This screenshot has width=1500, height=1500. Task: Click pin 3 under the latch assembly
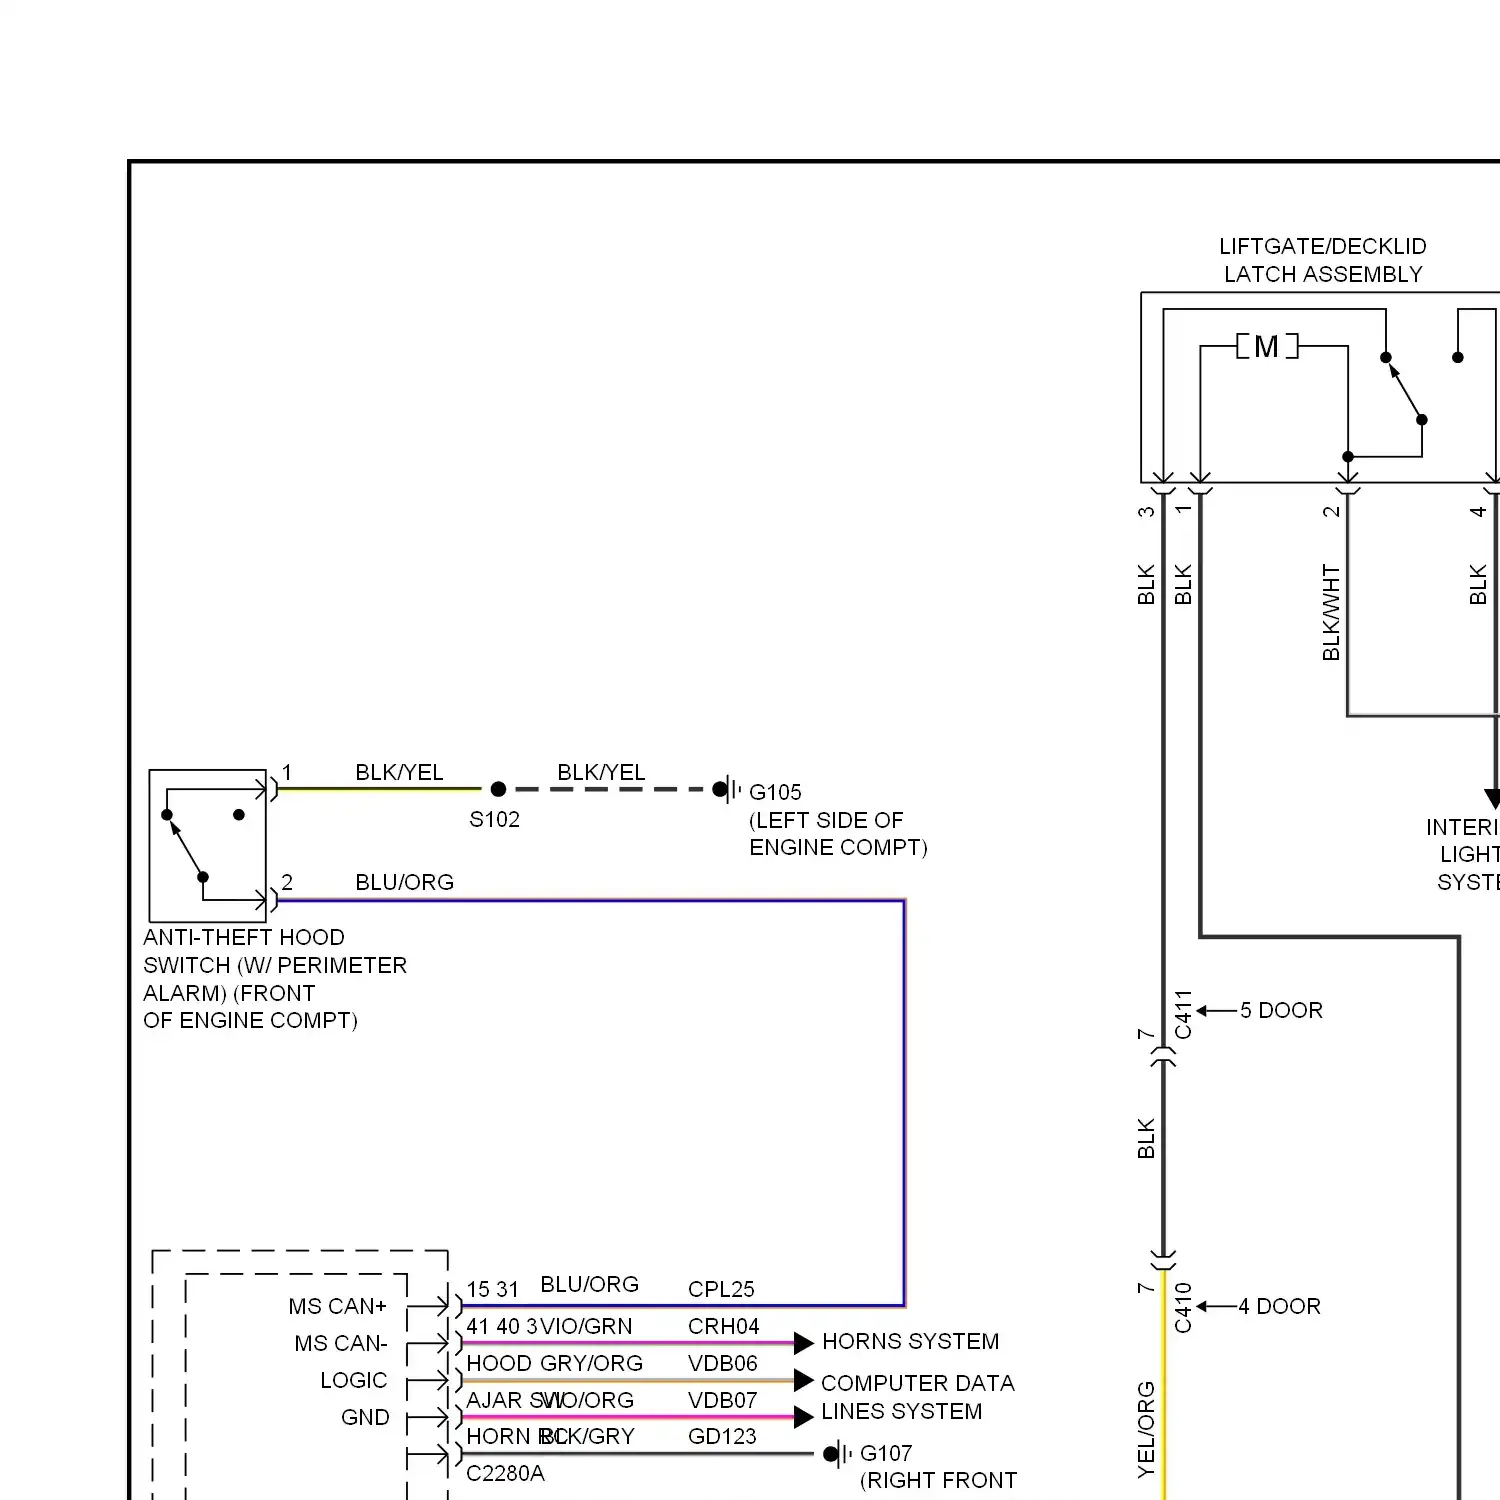coord(1146,511)
